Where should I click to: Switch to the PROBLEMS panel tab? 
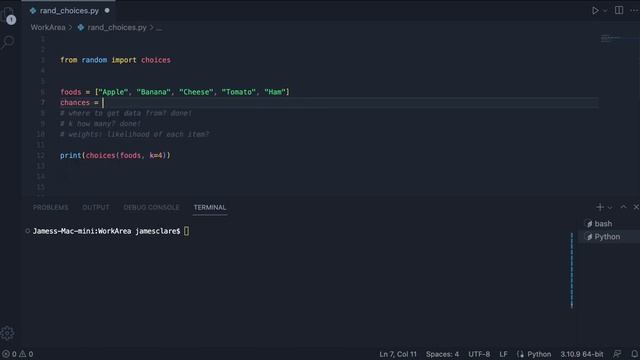tap(51, 207)
